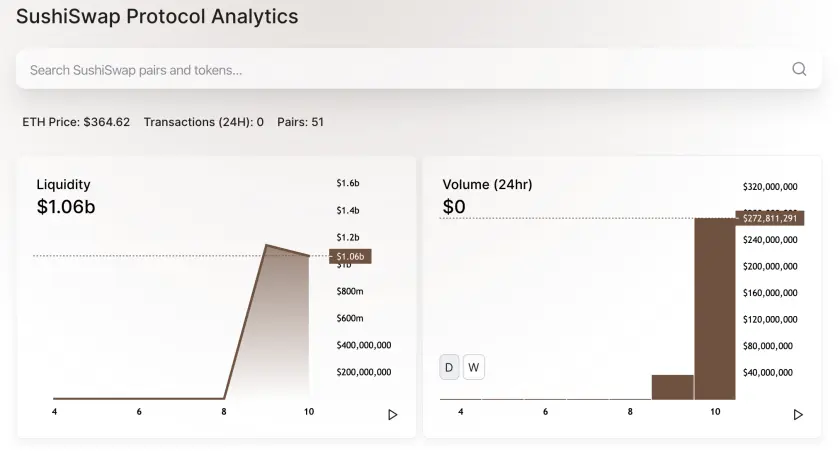This screenshot has height=457, width=840.
Task: Click the Volume chart play arrow
Action: click(x=798, y=415)
